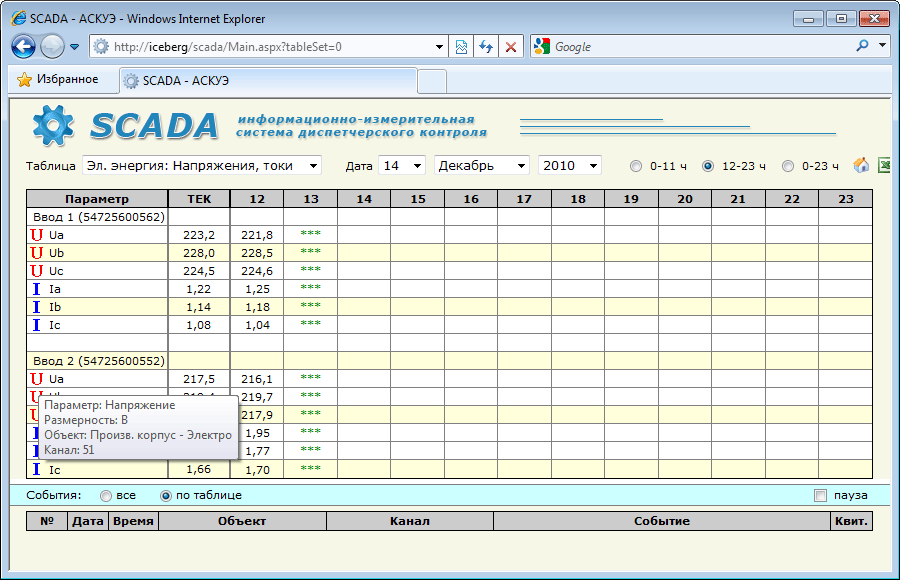
Task: Click the green asterisks in Ввод 1 Ua row
Action: coord(311,233)
